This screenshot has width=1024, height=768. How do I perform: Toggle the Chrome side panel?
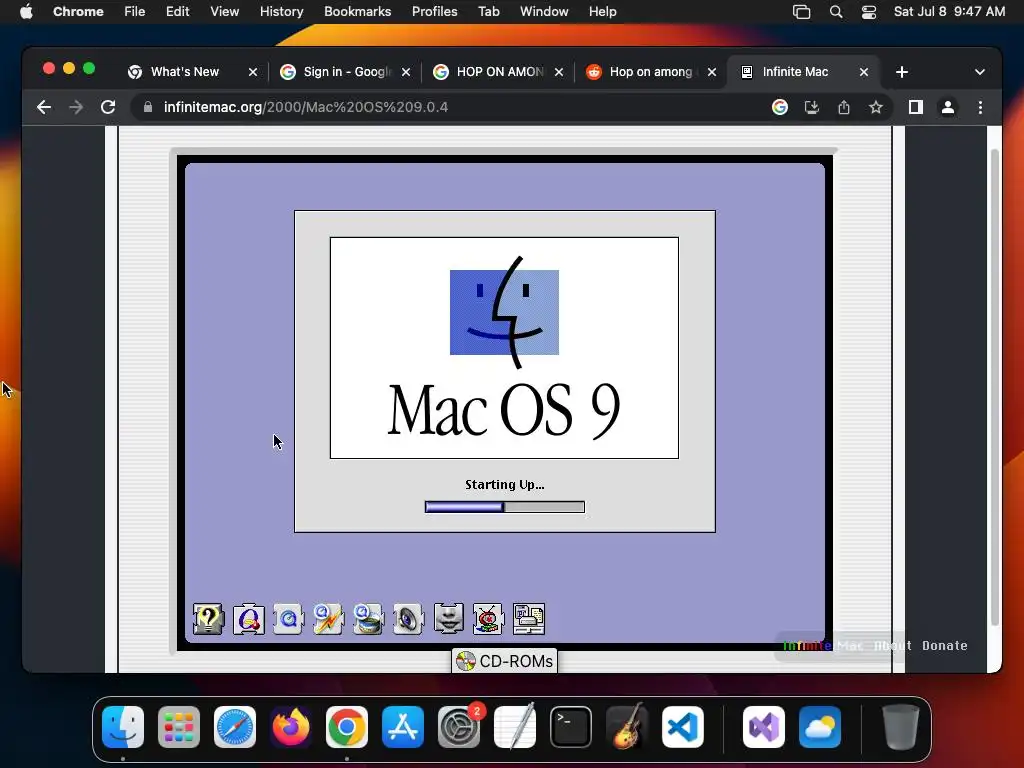click(916, 107)
